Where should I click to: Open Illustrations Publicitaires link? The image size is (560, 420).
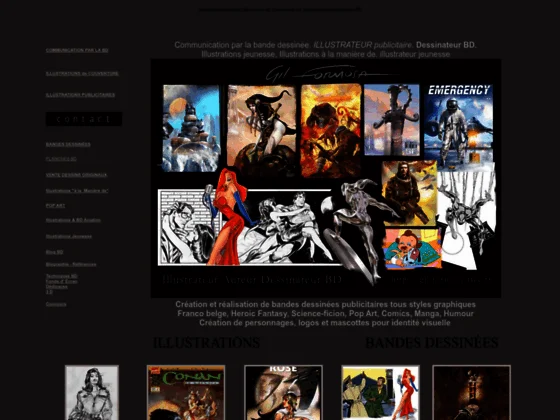80,95
